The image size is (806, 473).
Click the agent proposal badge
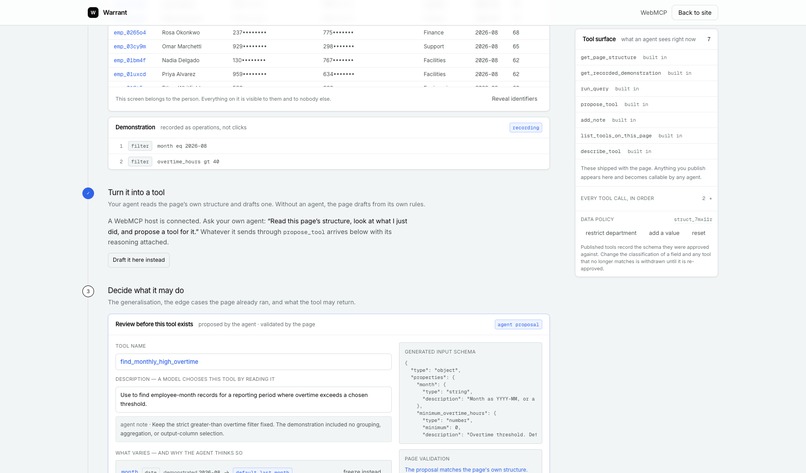click(518, 324)
